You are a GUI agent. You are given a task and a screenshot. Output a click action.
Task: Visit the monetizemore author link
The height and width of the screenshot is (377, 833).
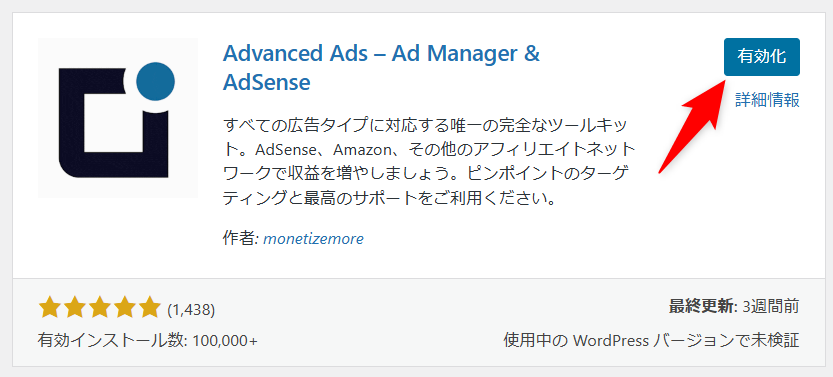[313, 239]
